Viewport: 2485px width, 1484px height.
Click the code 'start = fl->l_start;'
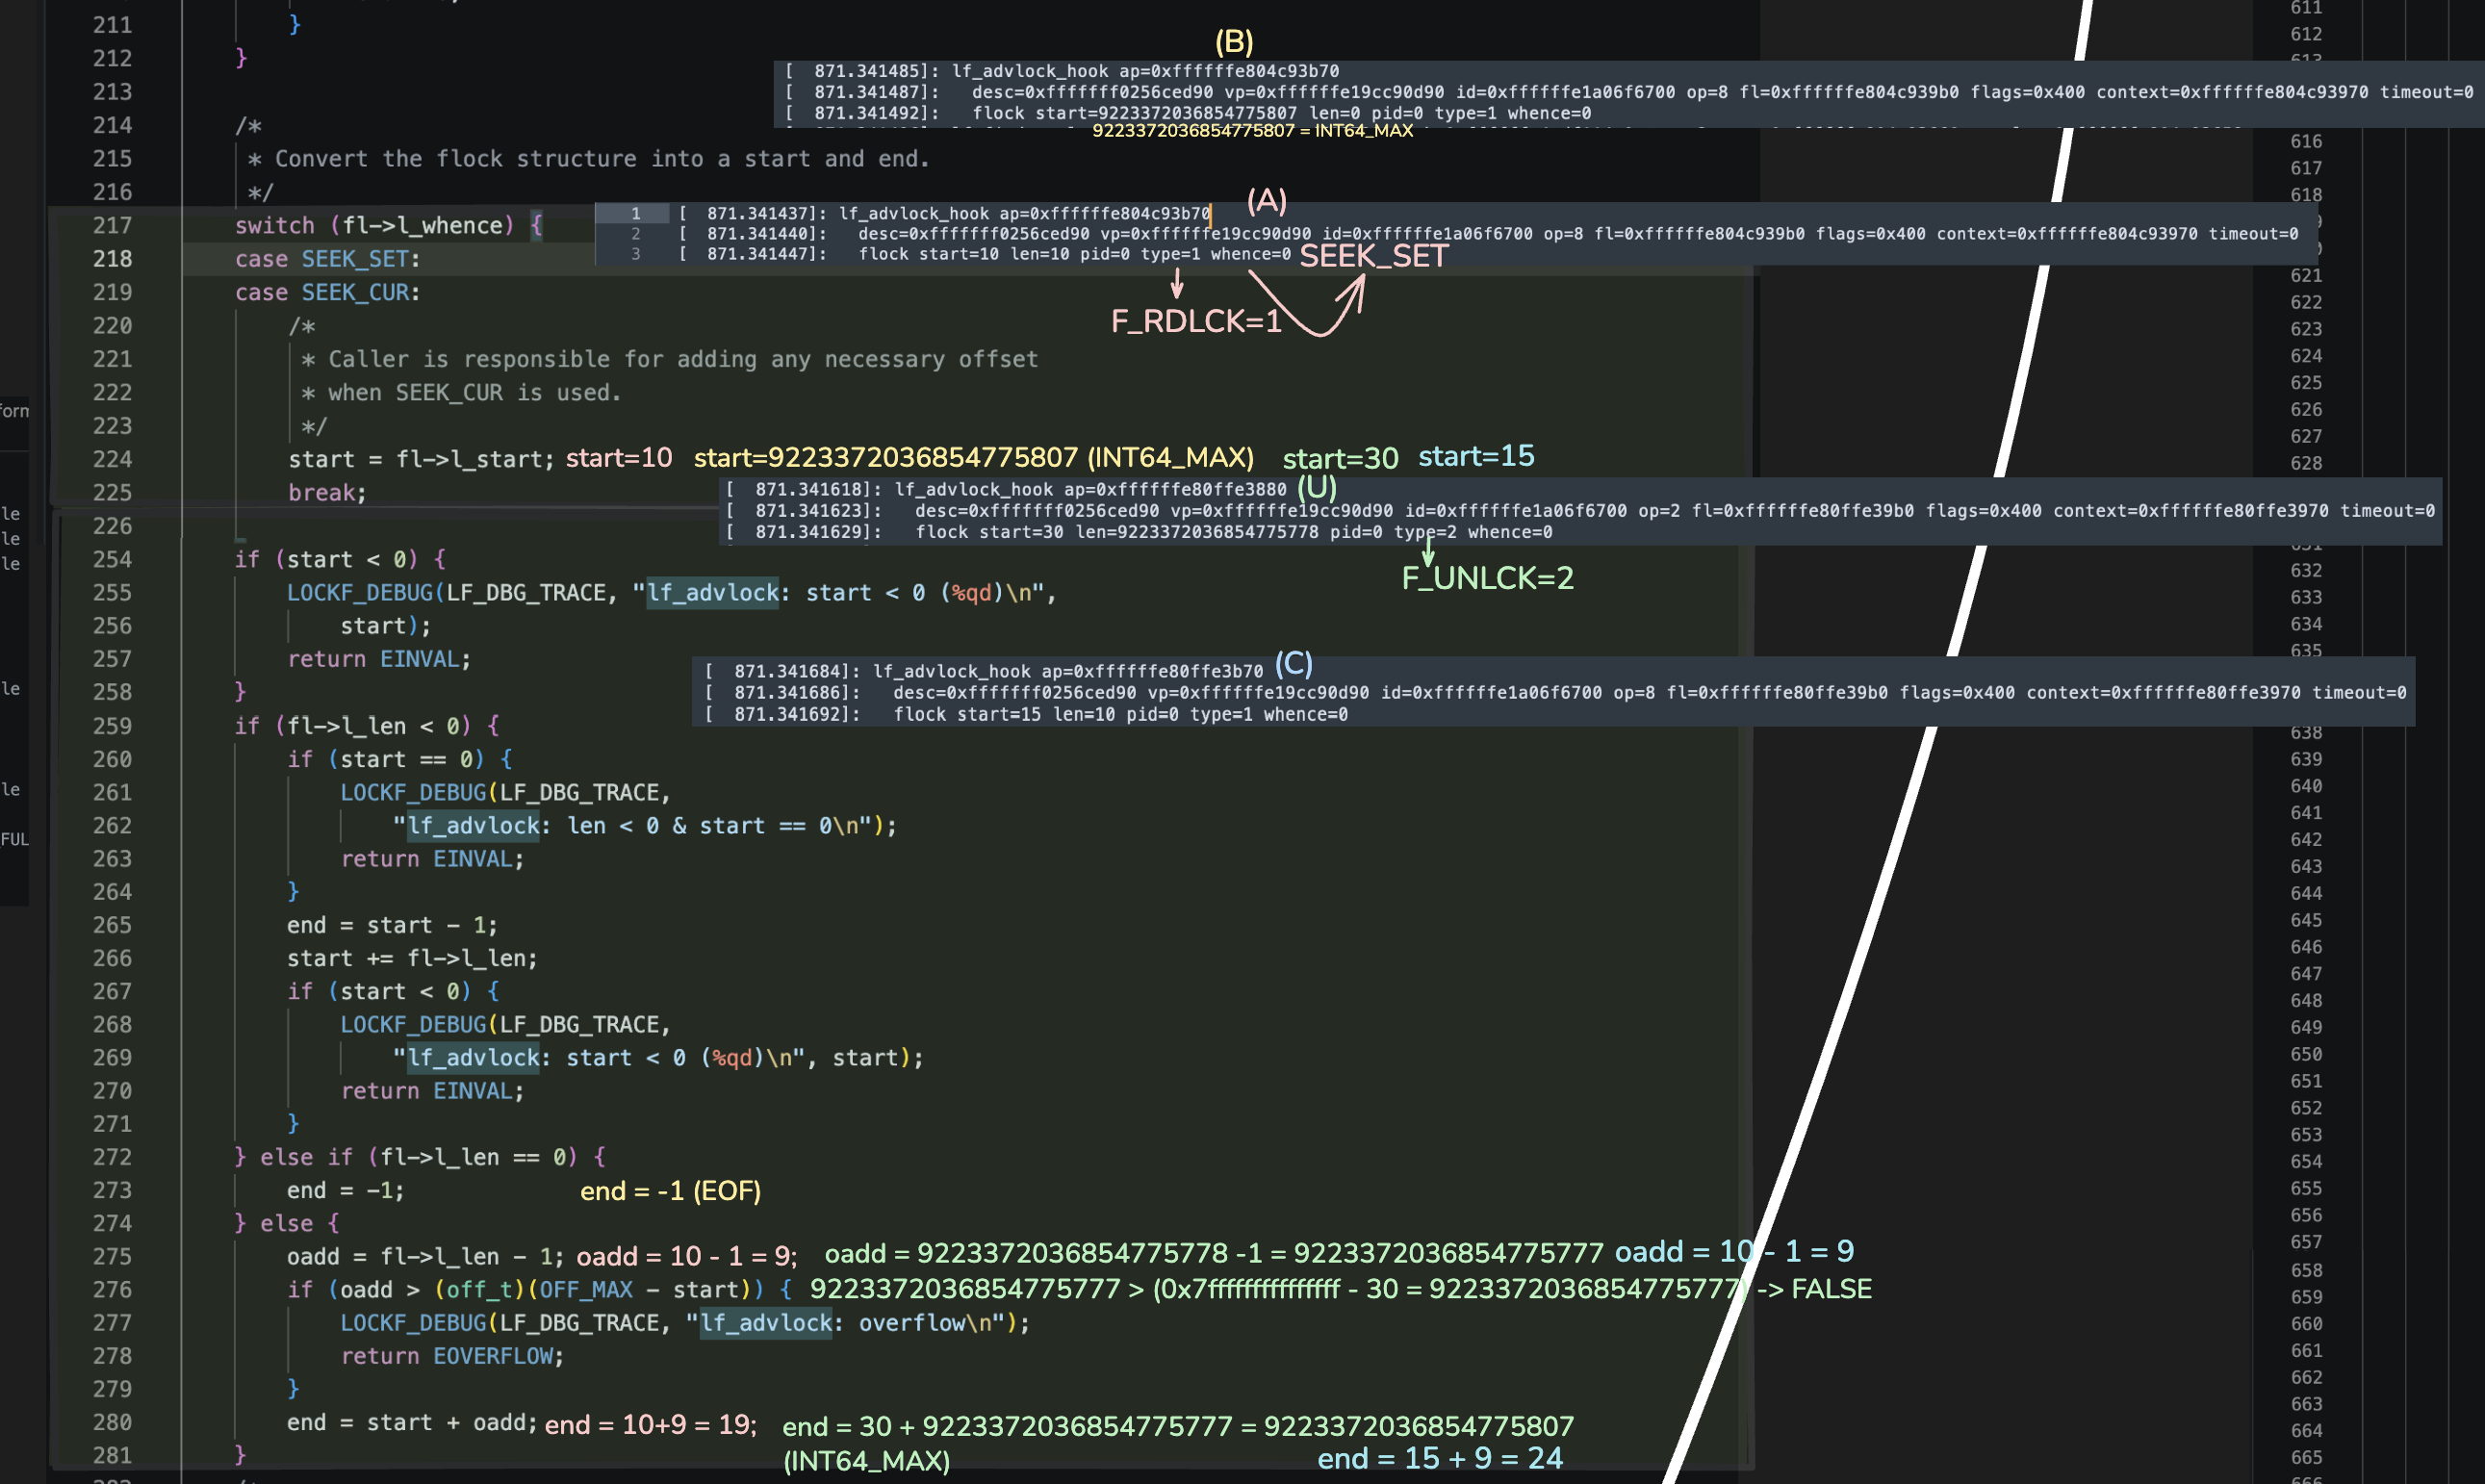(x=421, y=459)
